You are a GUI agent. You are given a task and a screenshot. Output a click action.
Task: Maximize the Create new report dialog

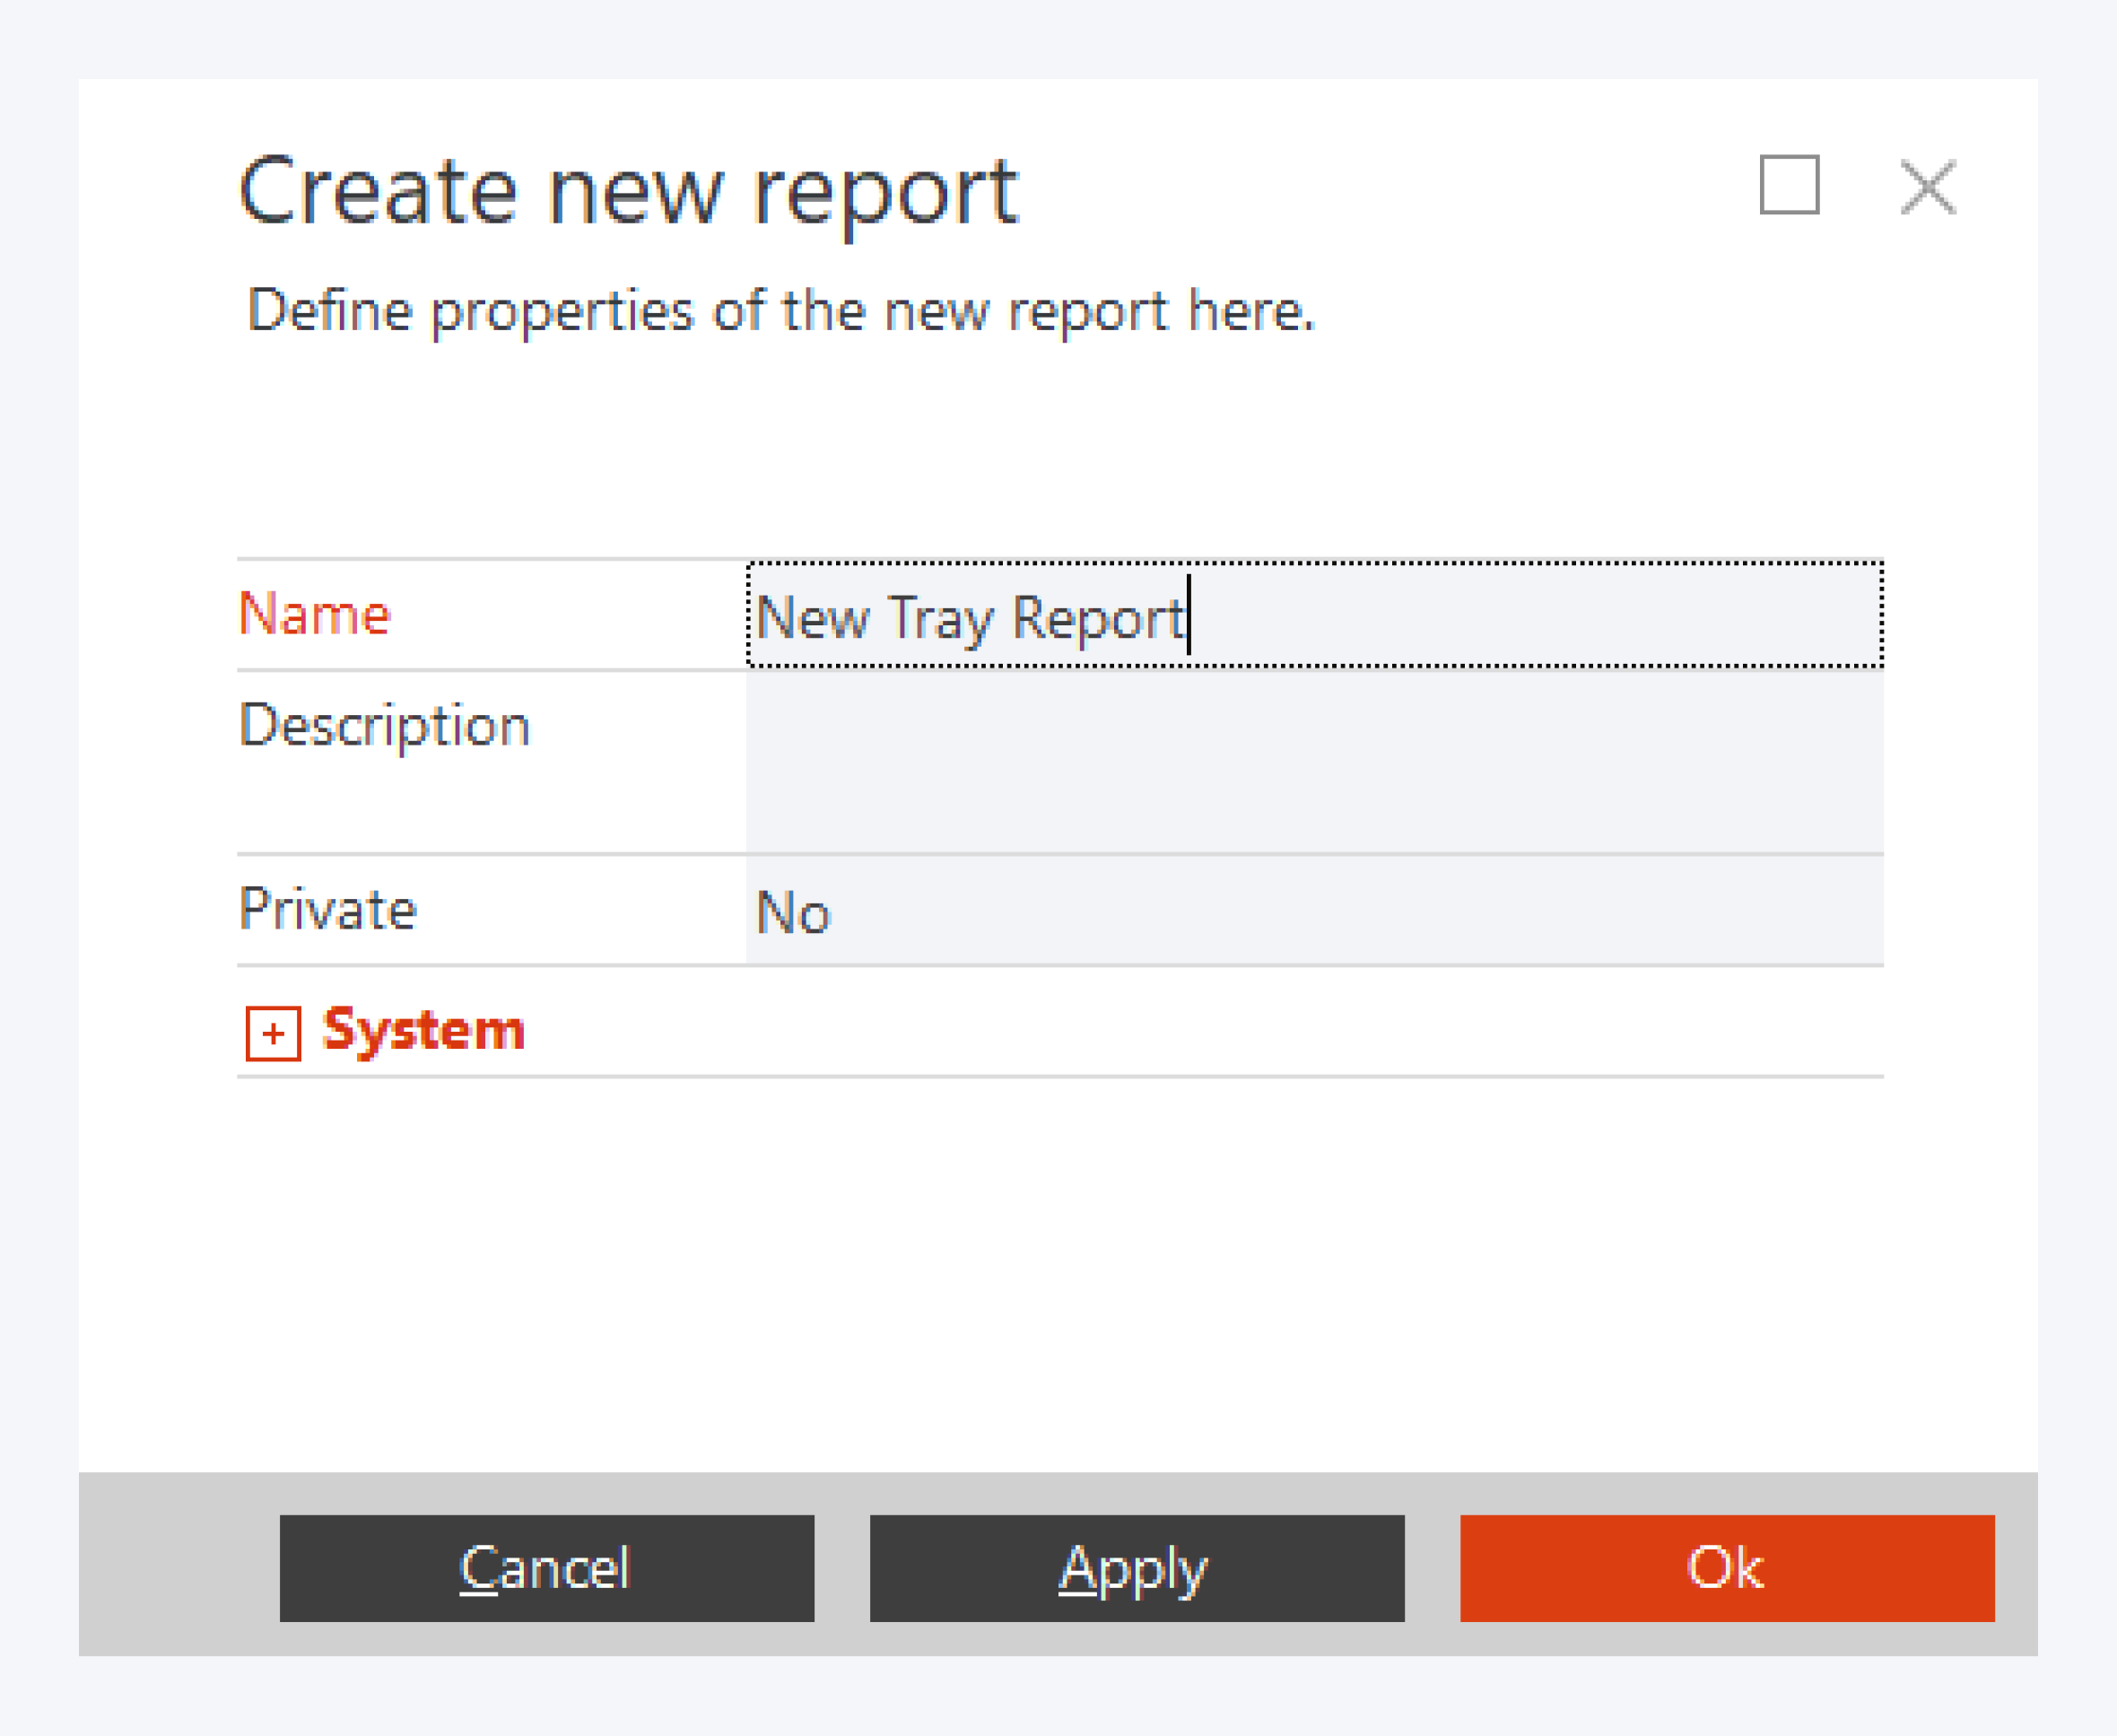[x=1789, y=185]
